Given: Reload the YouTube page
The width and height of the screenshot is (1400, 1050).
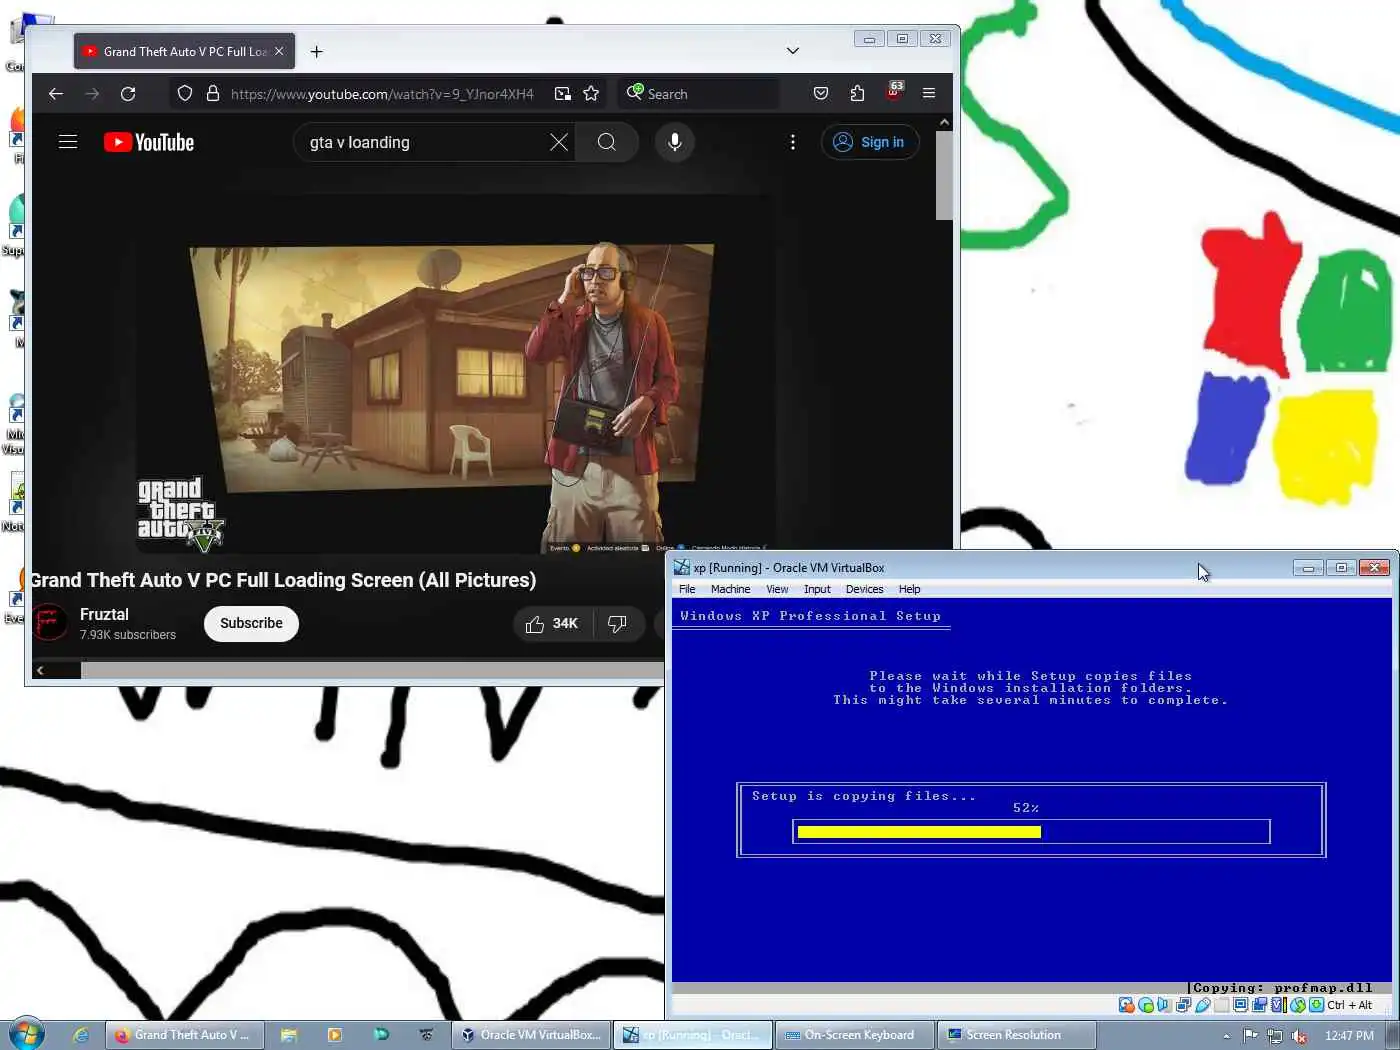Looking at the screenshot, I should 128,93.
